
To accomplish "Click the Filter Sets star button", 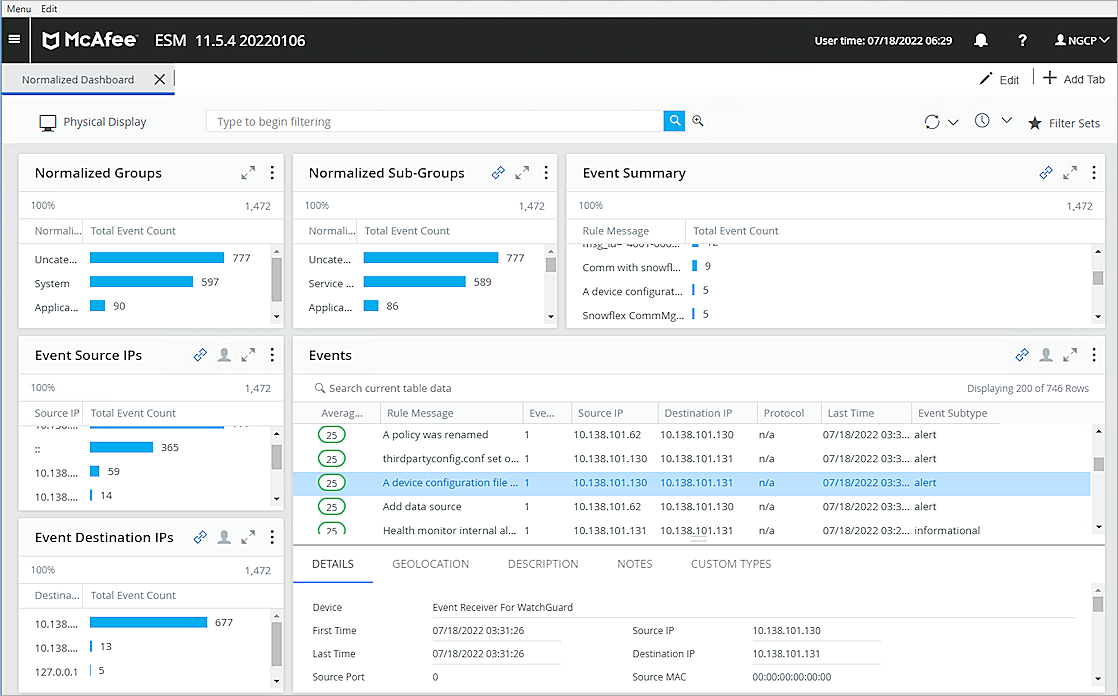I will pos(1064,123).
